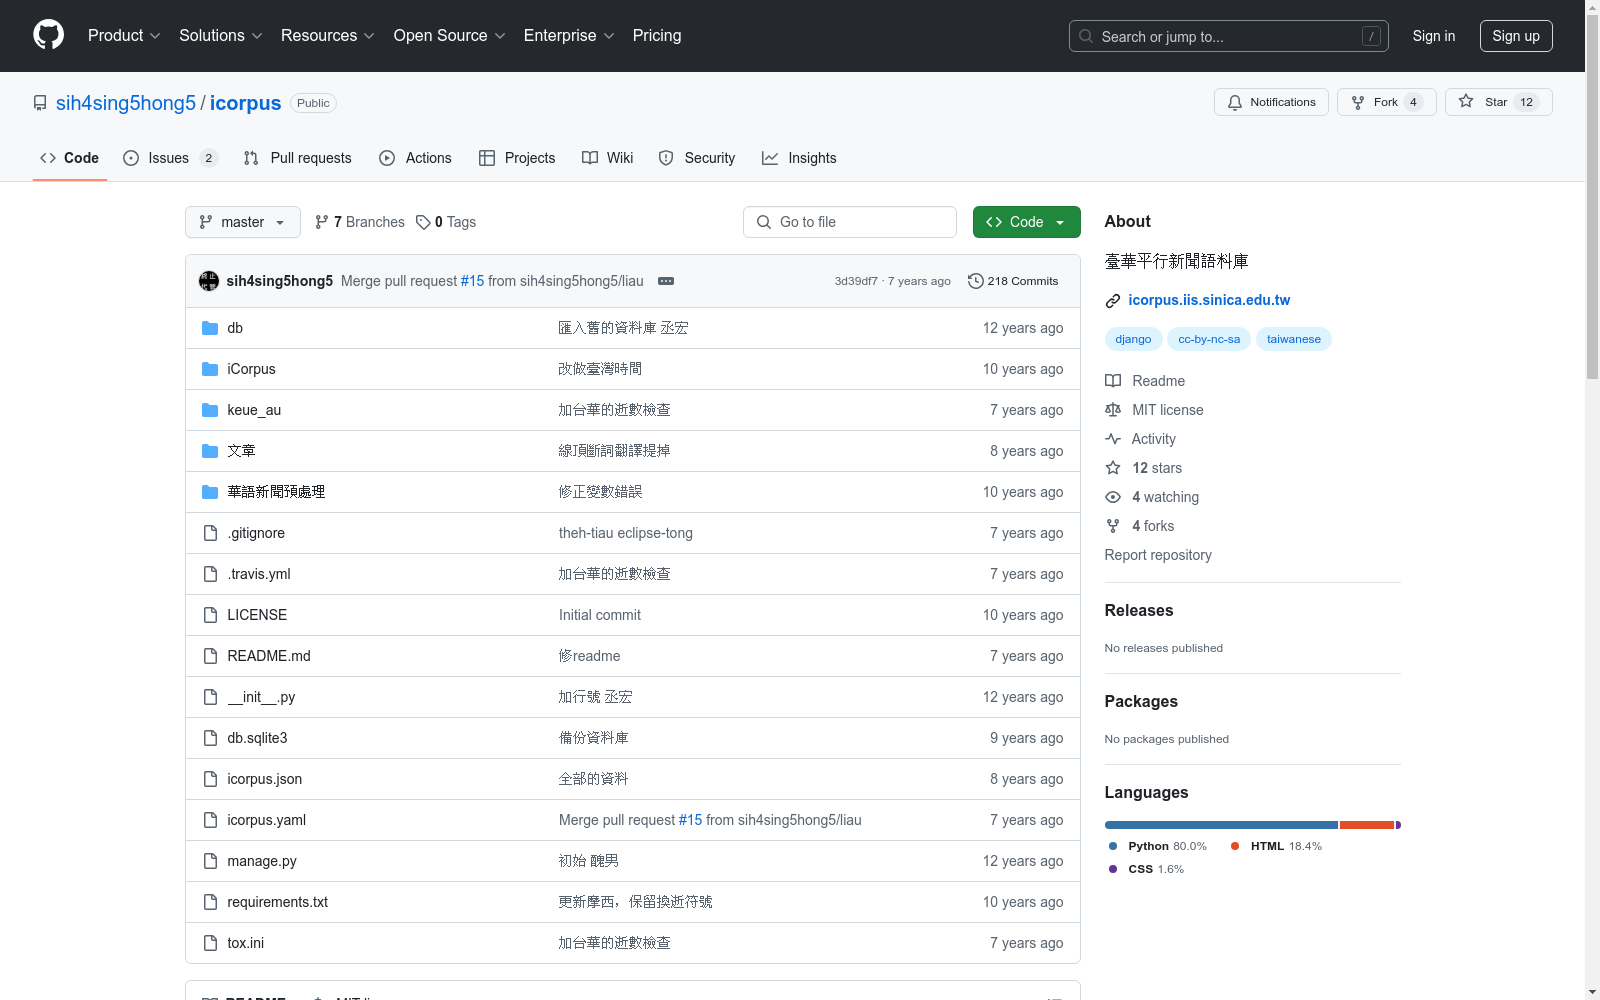Click the commit history clock icon
This screenshot has height=1000, width=1600.
click(x=976, y=281)
